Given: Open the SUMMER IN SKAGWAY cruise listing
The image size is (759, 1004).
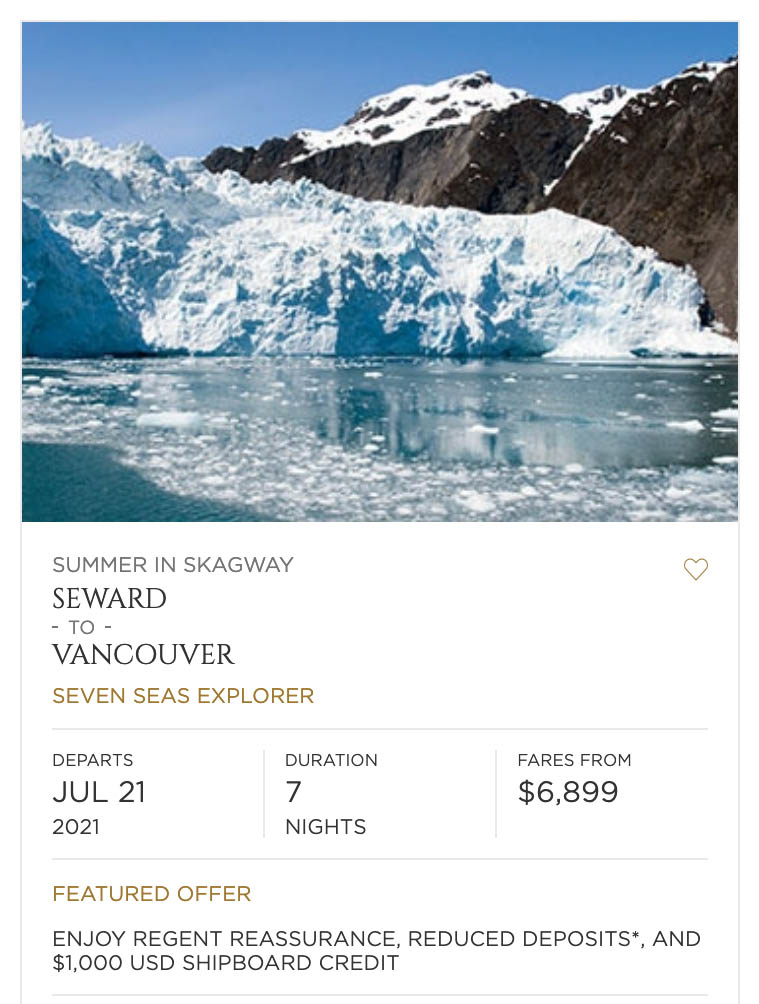Looking at the screenshot, I should pyautogui.click(x=173, y=565).
